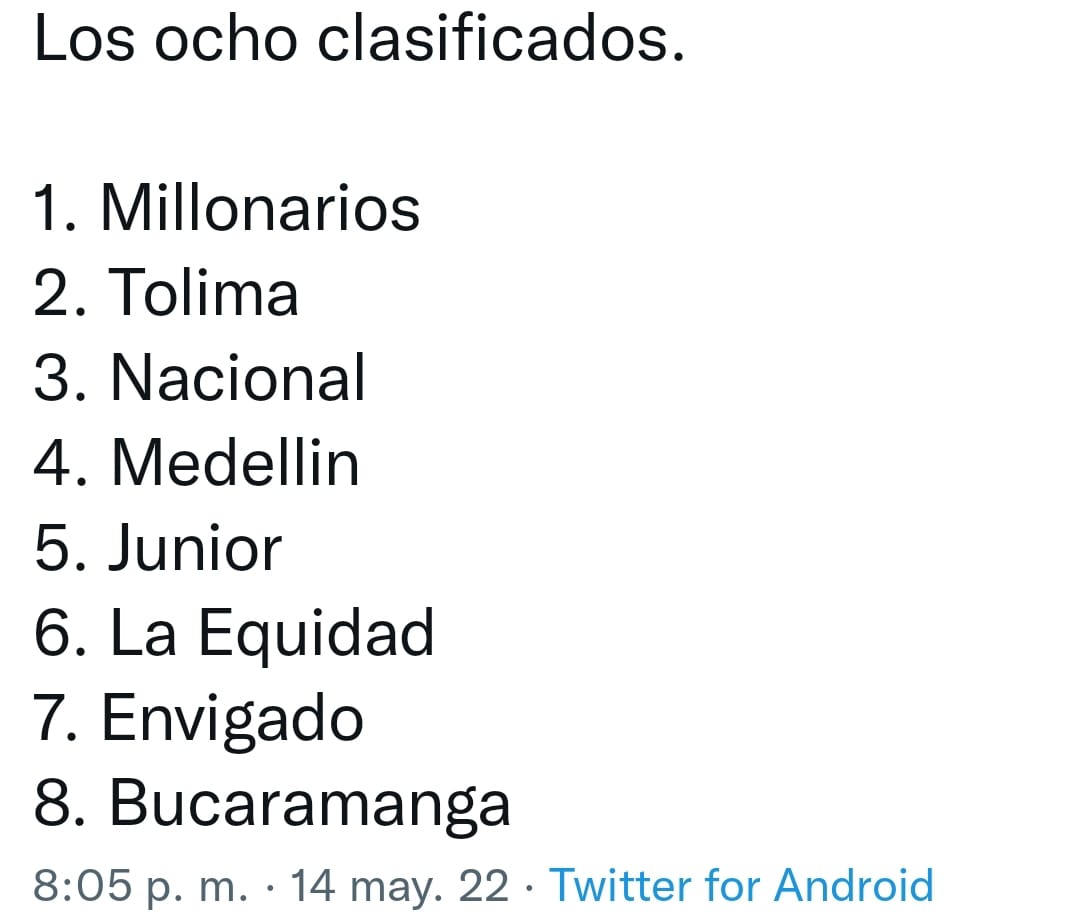Click the 14 may. 22 date

[399, 886]
